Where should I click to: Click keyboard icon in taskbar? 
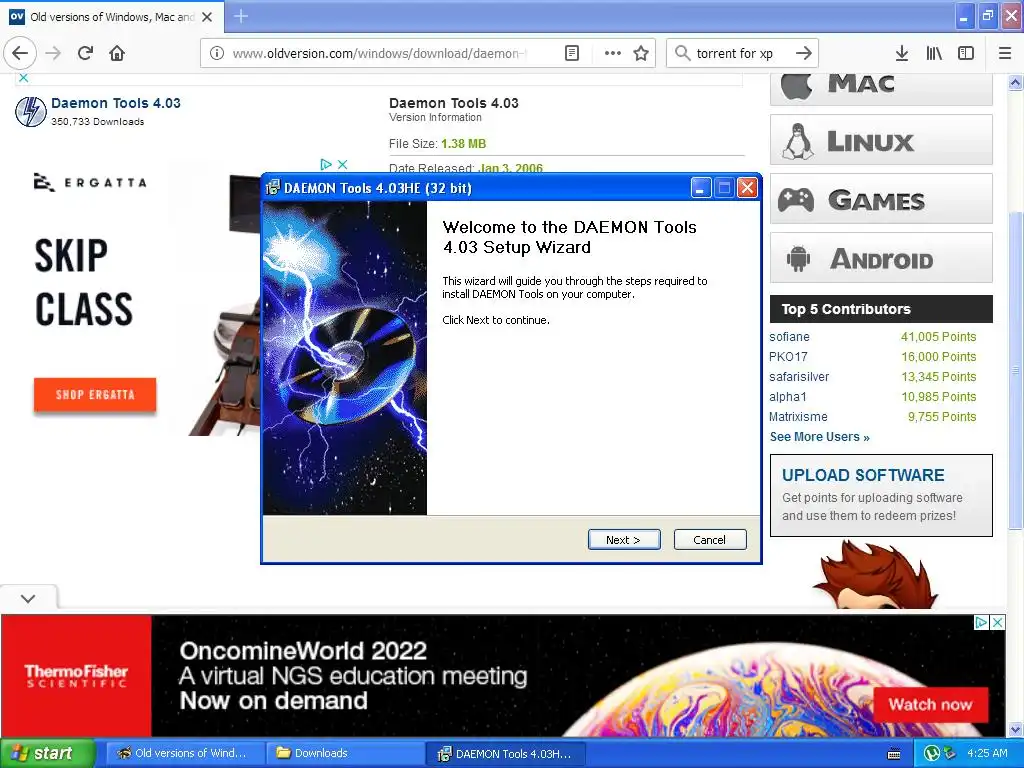894,754
